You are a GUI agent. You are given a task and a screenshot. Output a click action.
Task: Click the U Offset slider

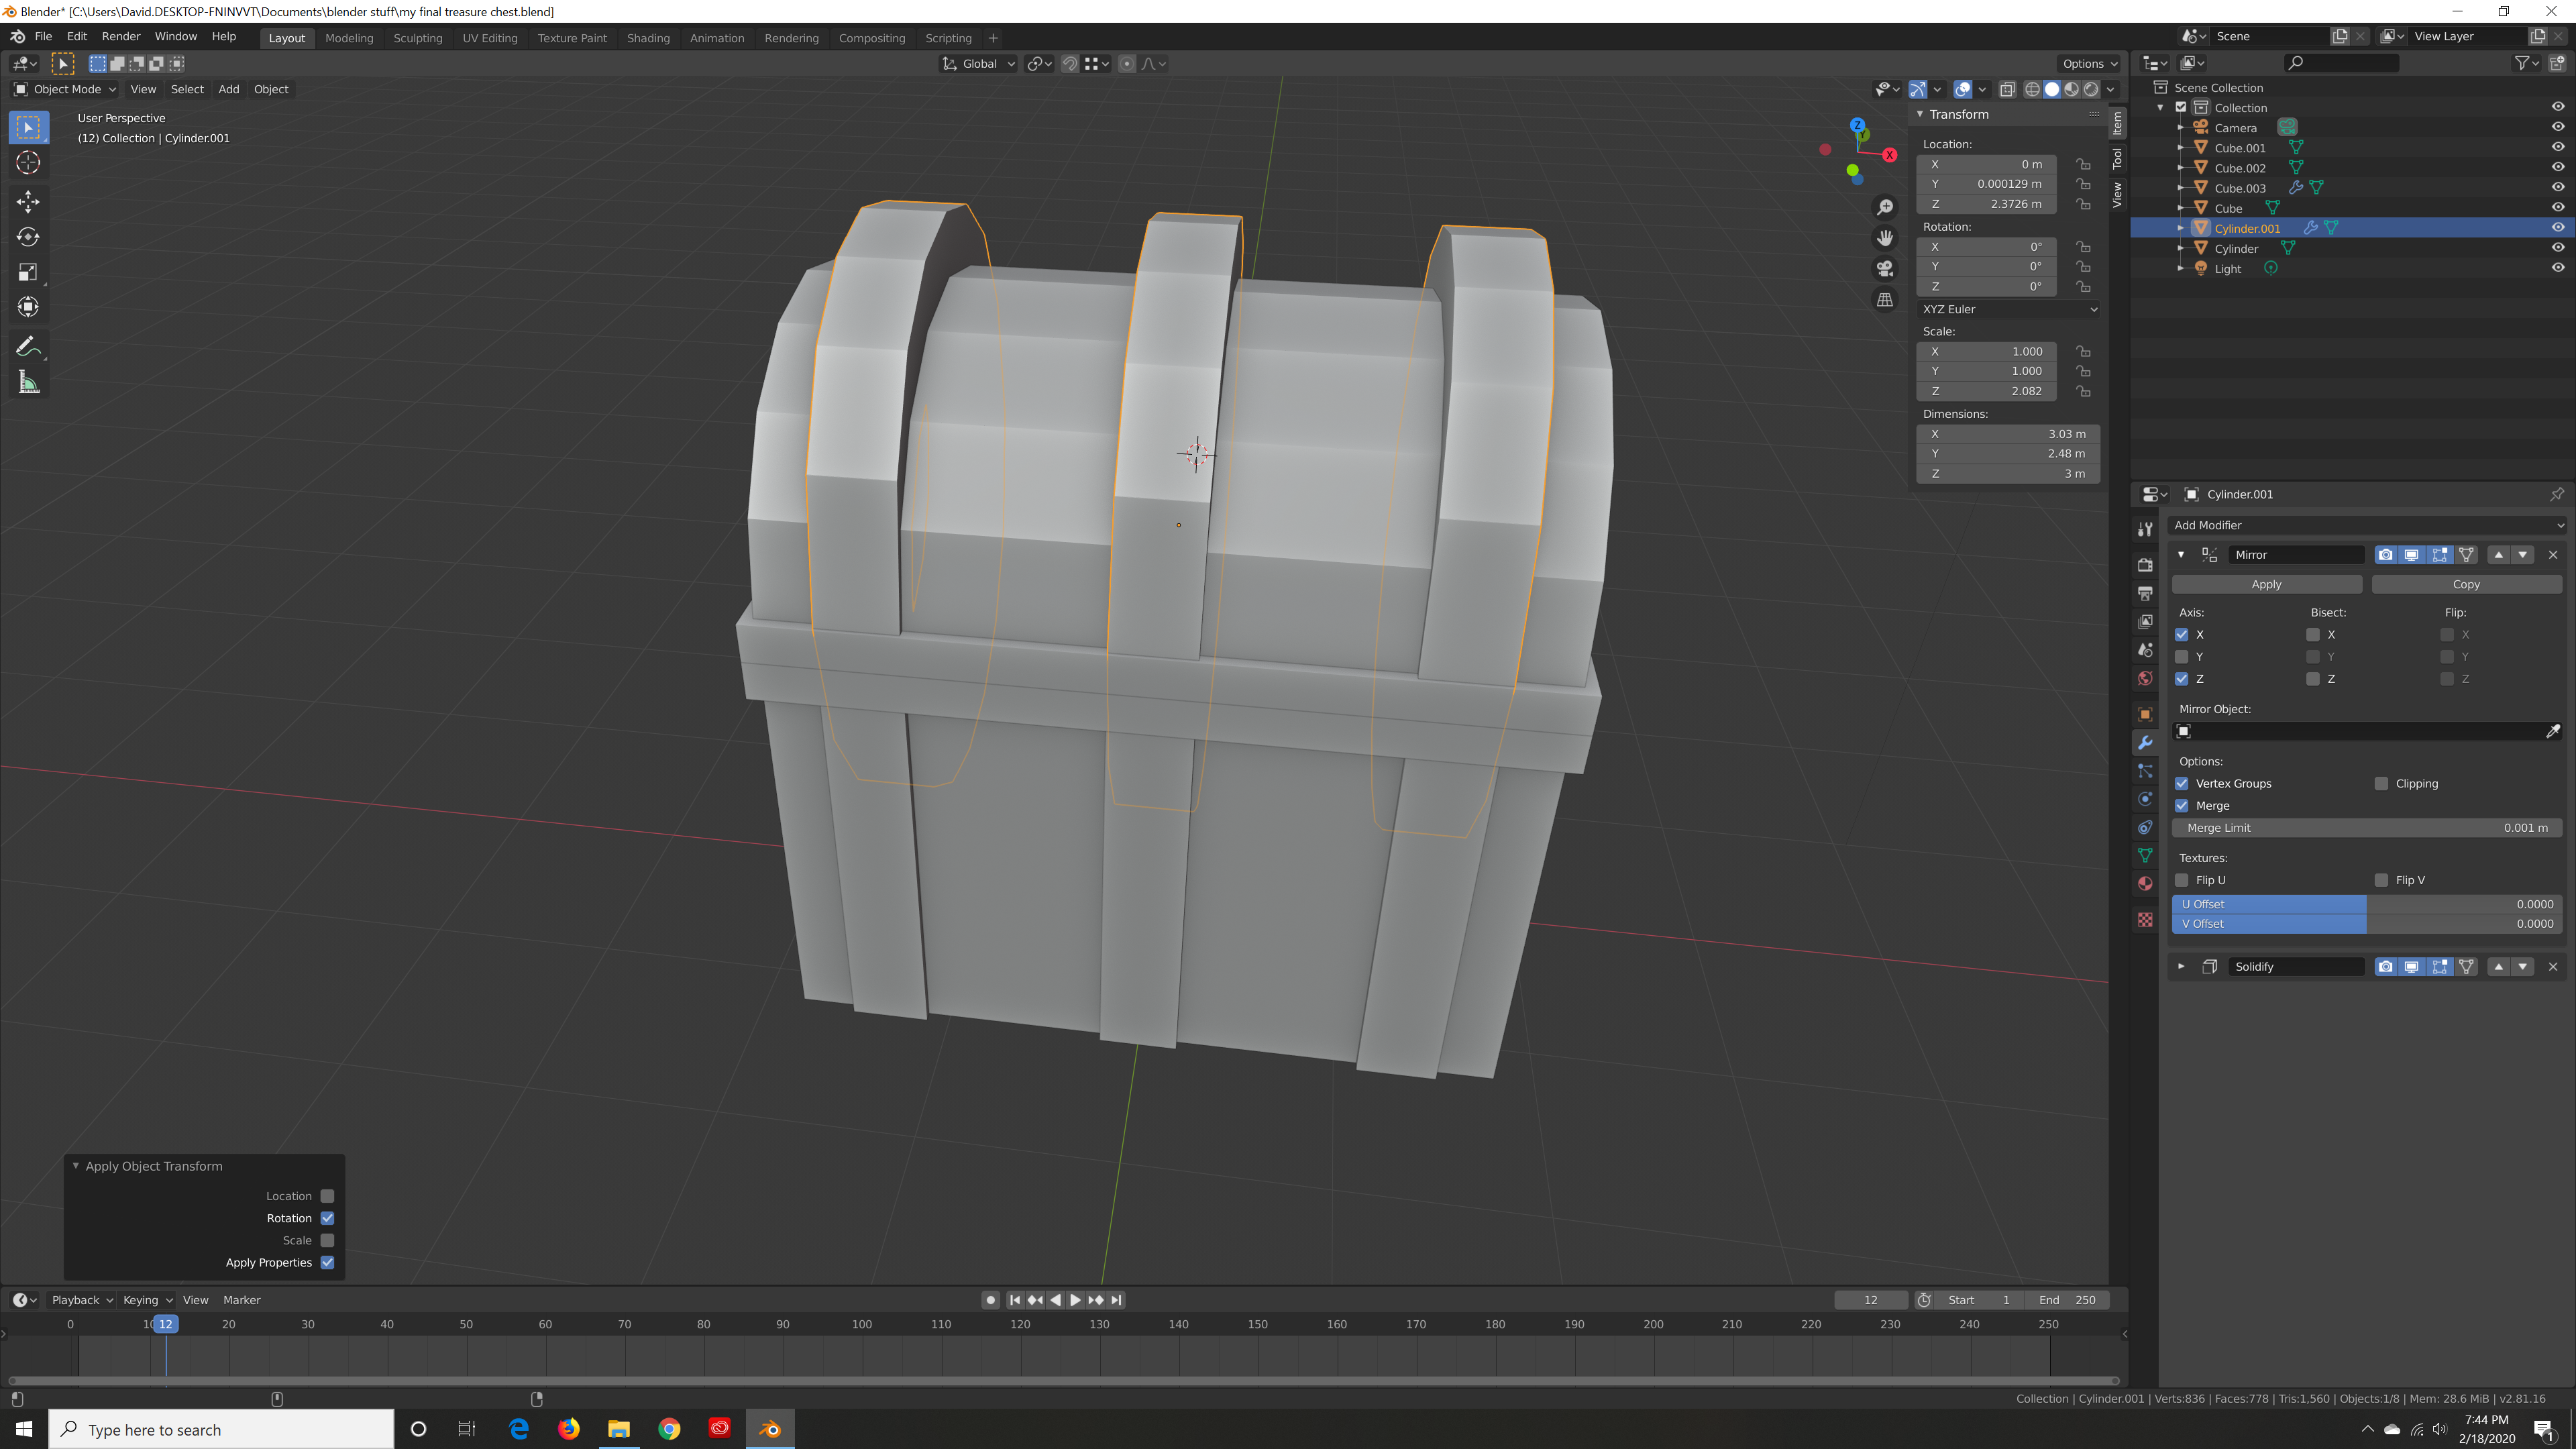point(2366,904)
